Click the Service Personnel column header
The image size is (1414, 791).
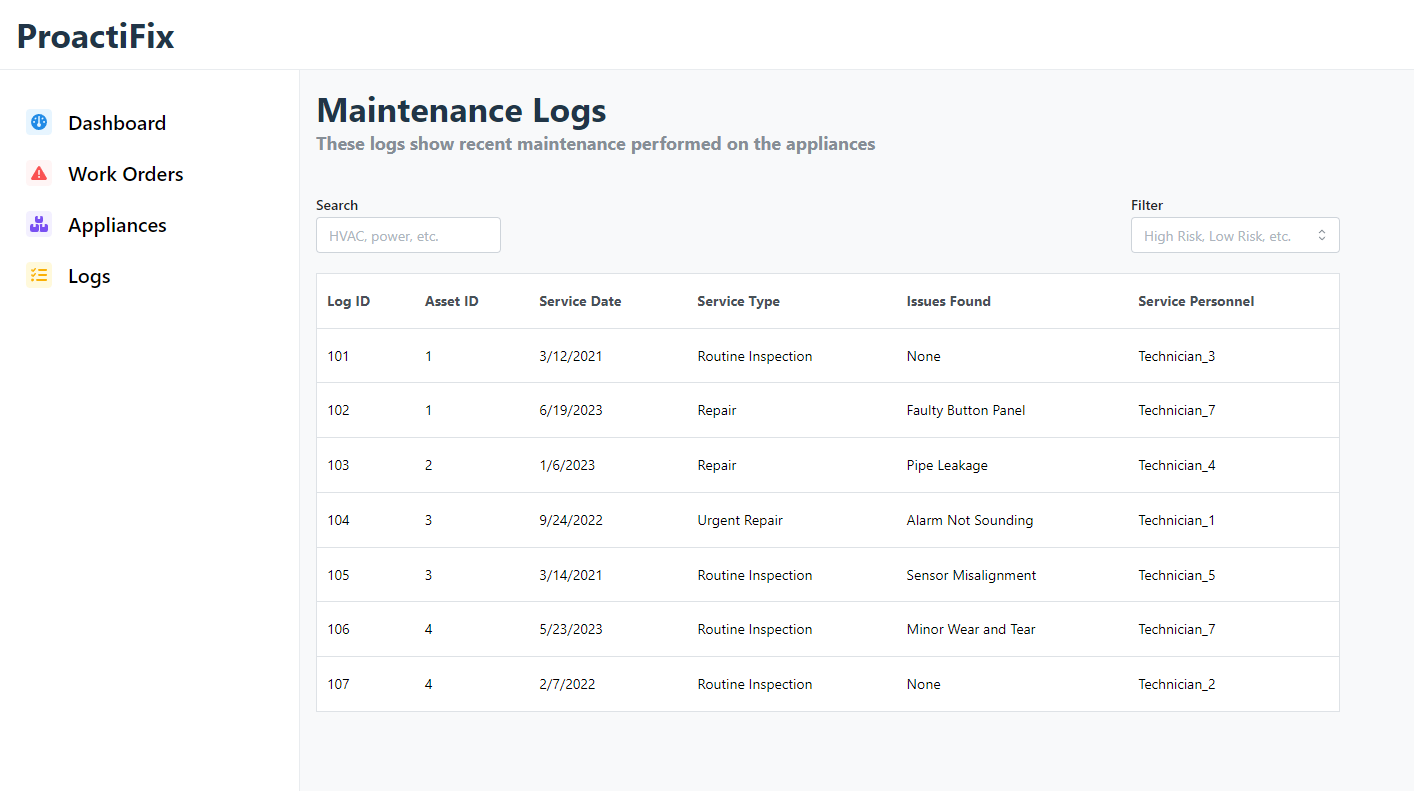[x=1196, y=301]
